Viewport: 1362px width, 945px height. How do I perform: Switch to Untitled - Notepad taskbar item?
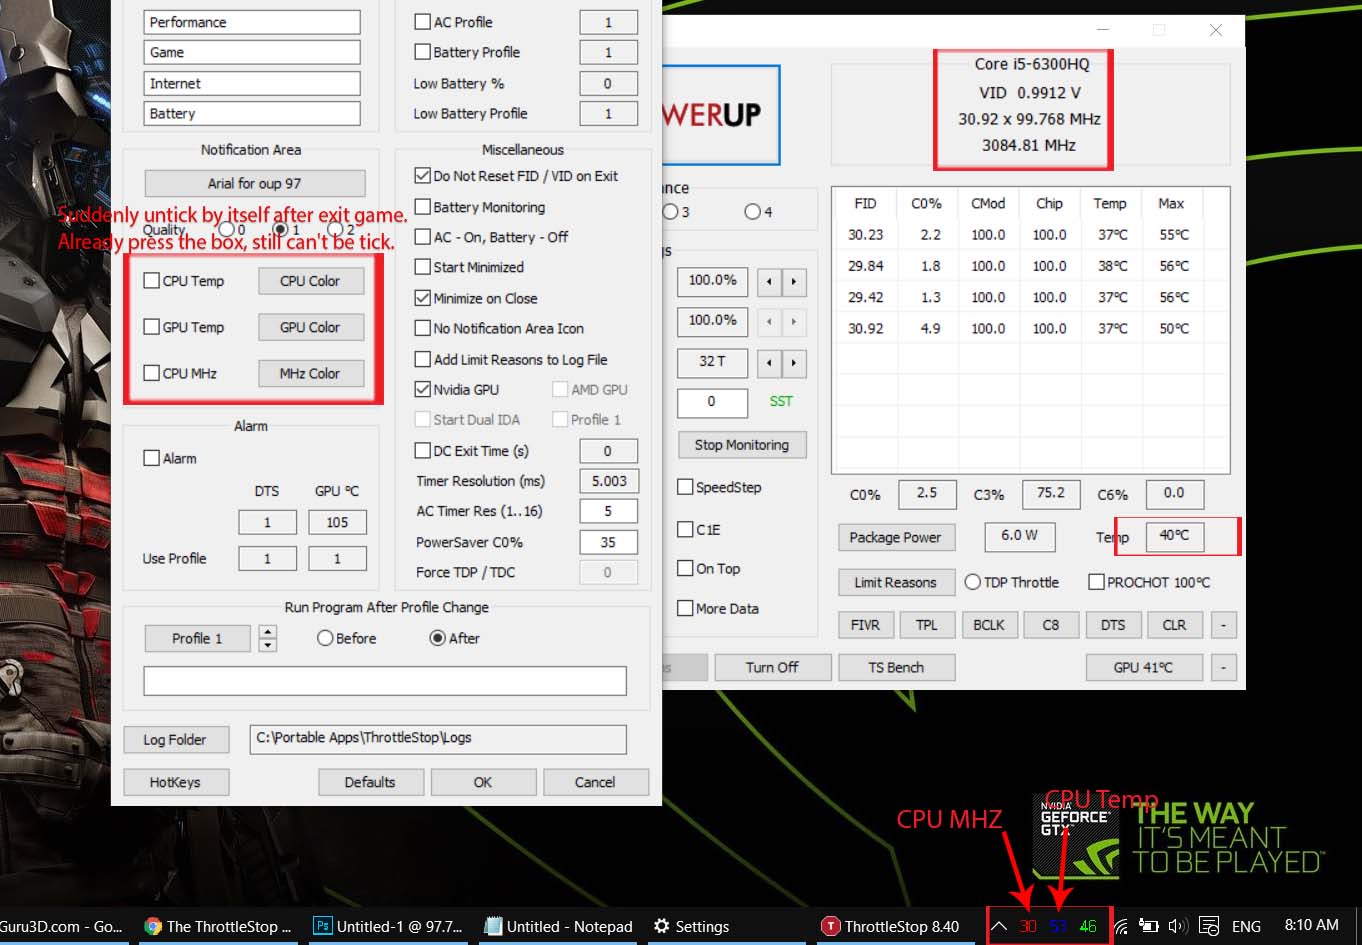click(558, 926)
